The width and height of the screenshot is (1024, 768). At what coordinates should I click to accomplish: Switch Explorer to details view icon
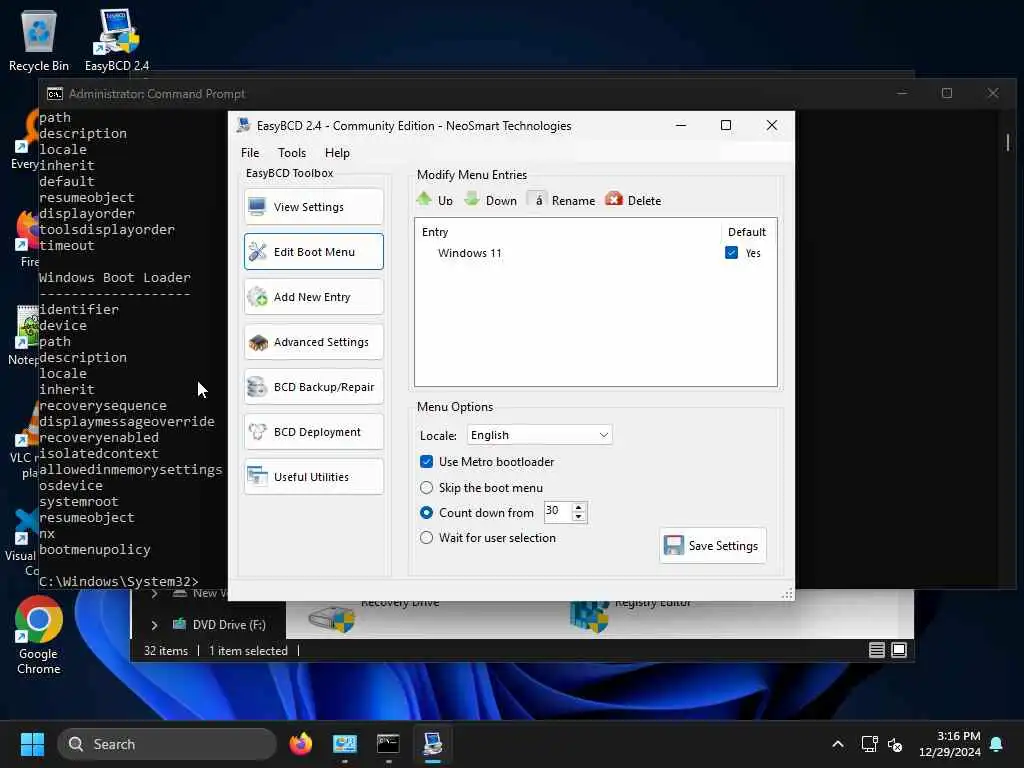point(876,650)
